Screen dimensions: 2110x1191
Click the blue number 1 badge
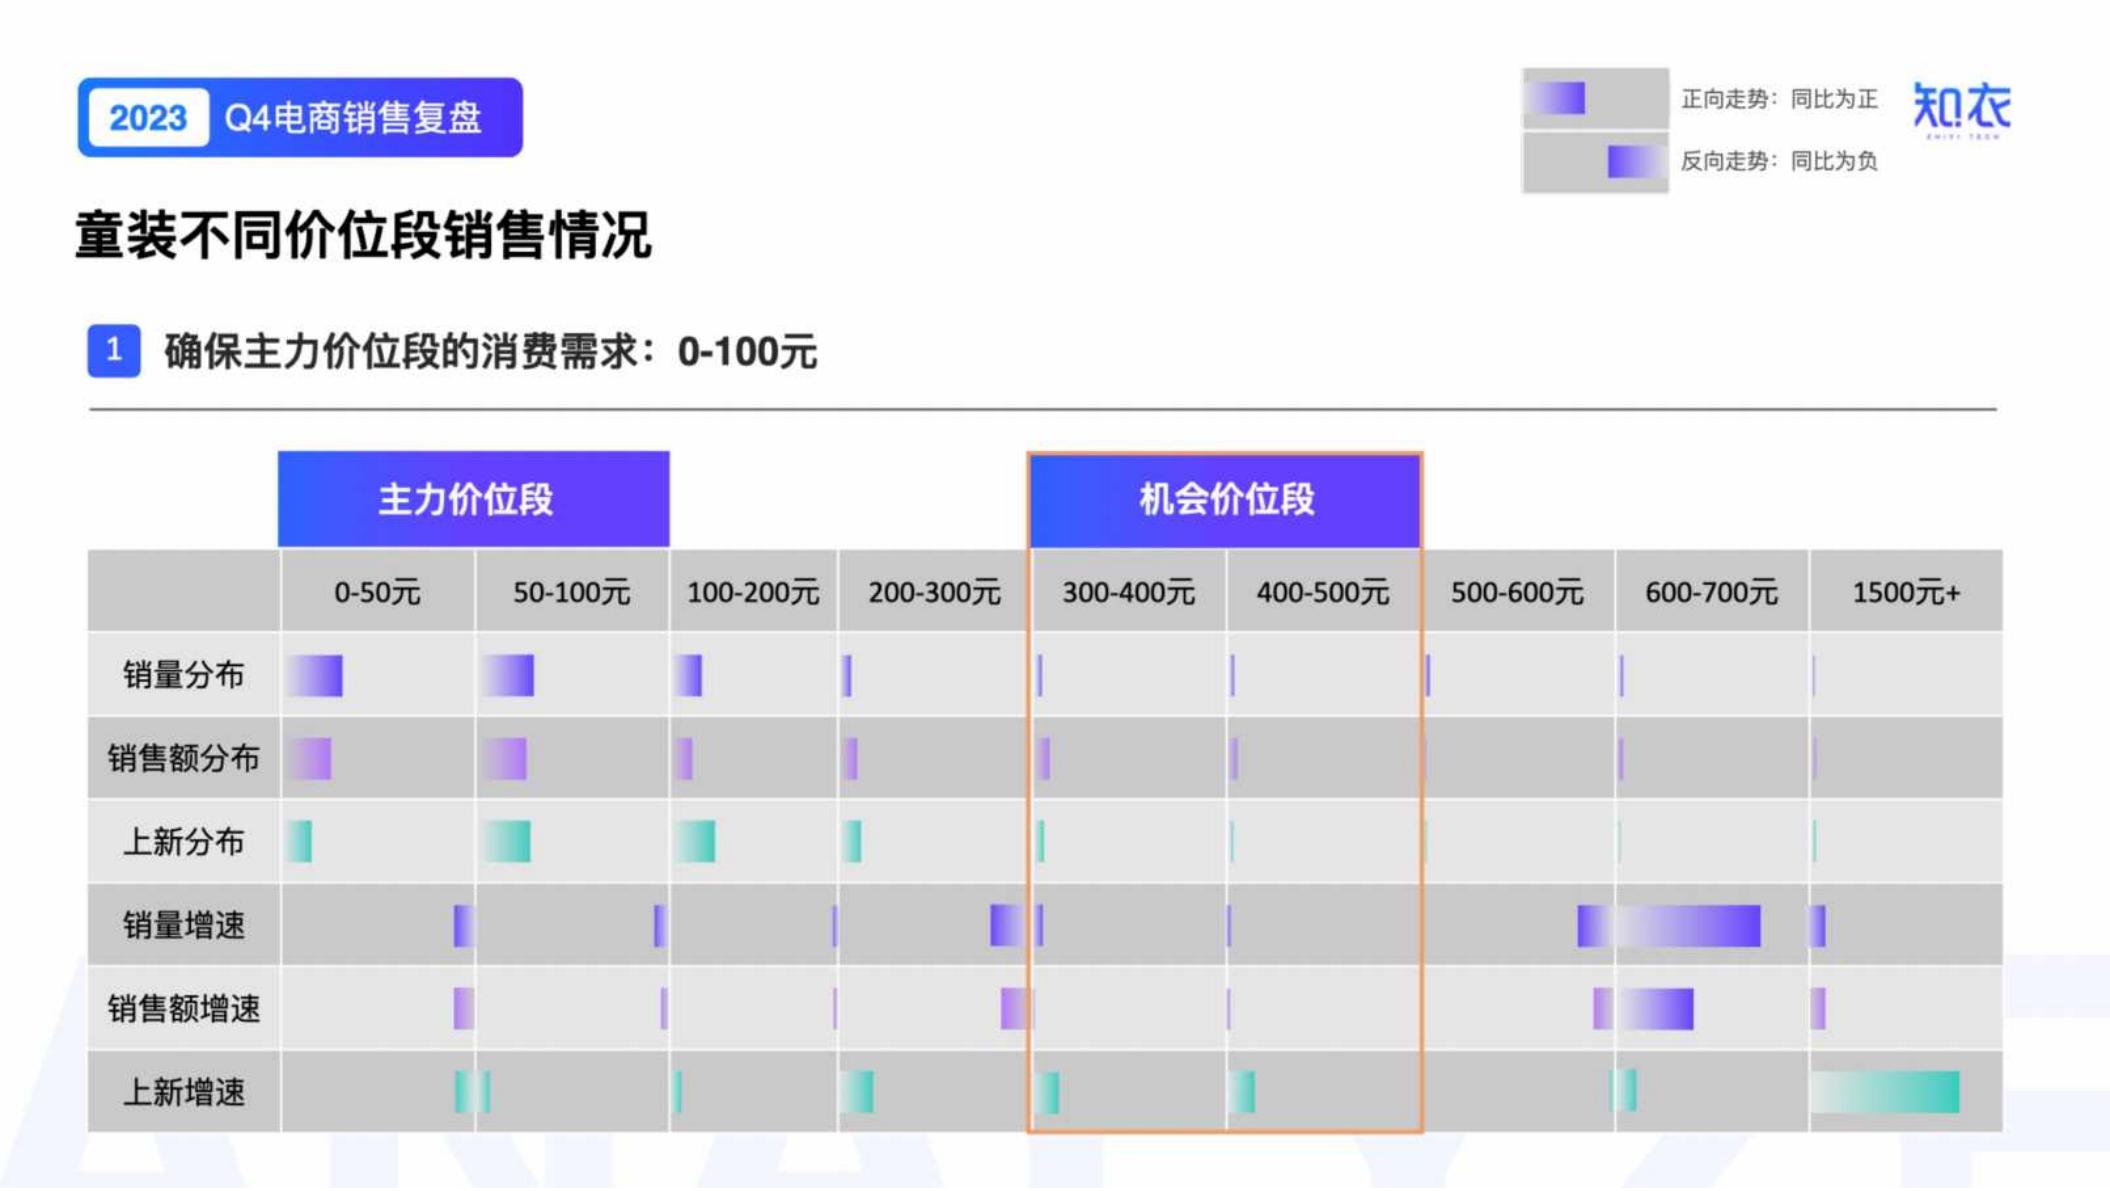point(114,351)
